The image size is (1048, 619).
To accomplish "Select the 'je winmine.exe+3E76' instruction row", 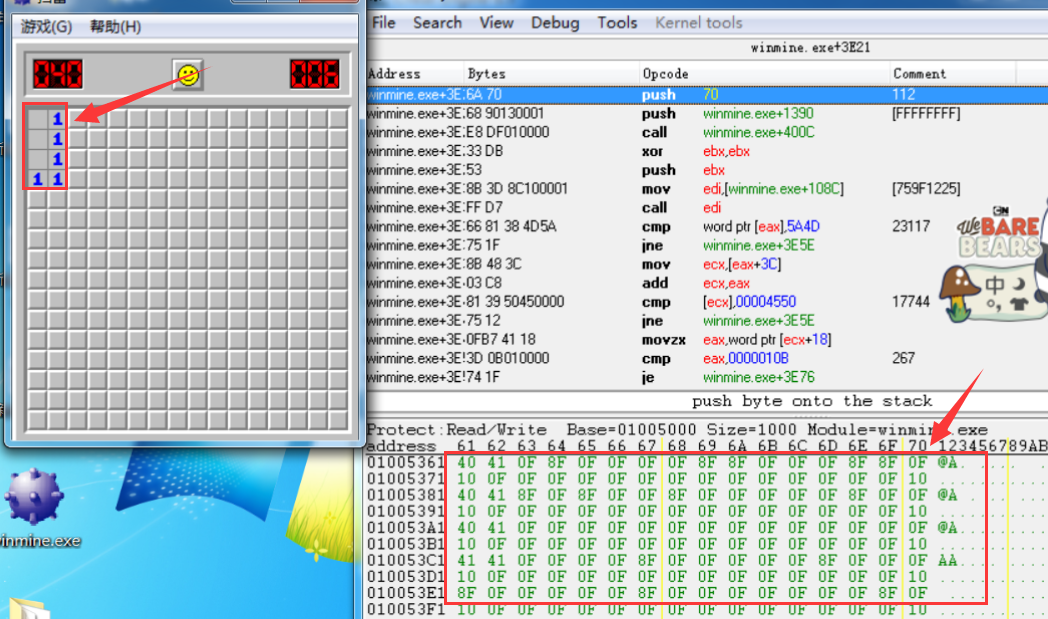I will point(707,377).
